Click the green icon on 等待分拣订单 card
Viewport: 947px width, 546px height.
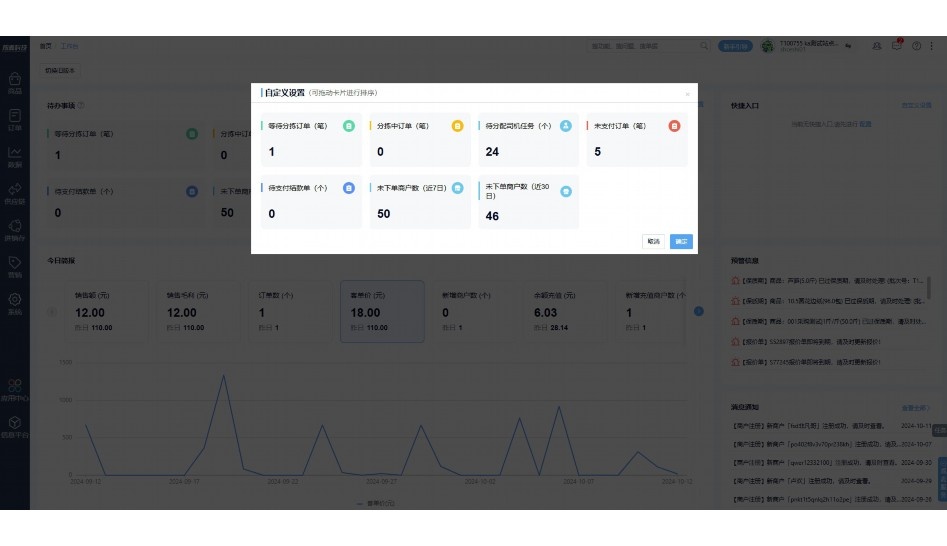pyautogui.click(x=348, y=126)
